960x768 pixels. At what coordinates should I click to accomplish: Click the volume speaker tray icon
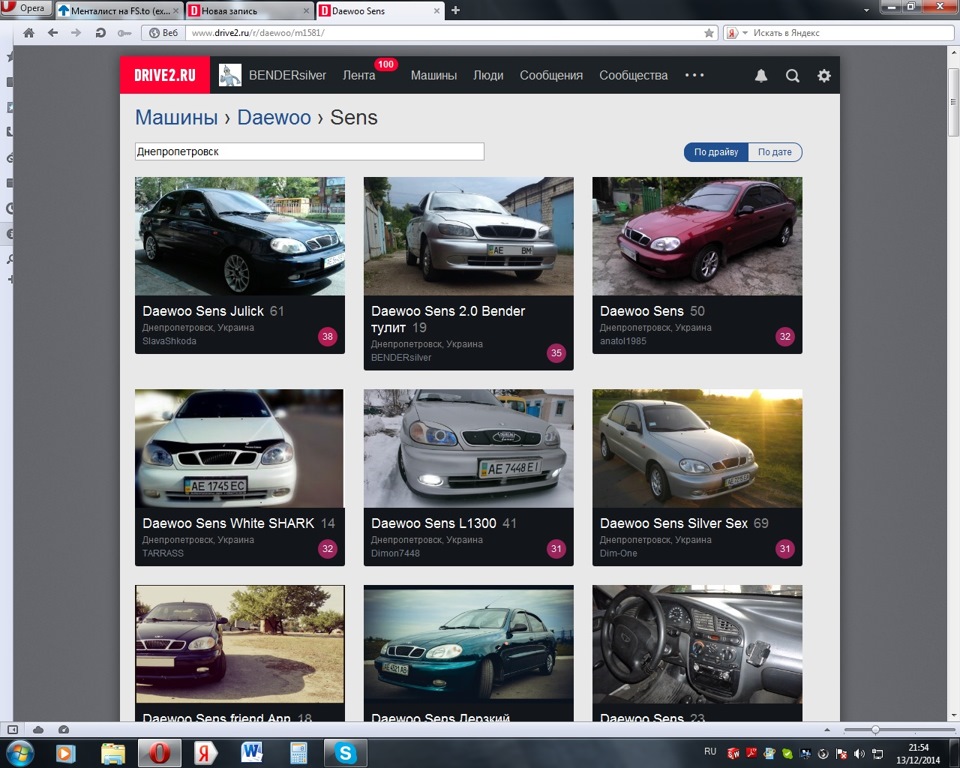(860, 753)
